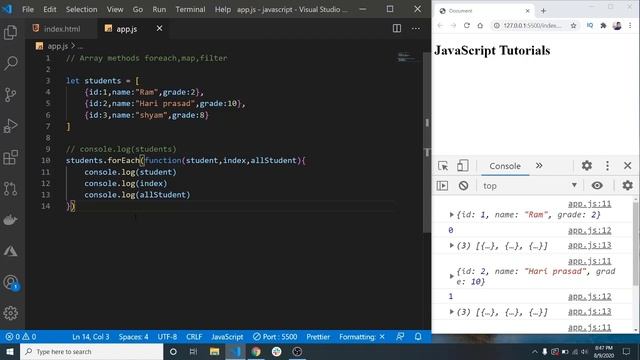640x360 pixels.
Task: Open the editor More Actions menu
Action: (416, 28)
